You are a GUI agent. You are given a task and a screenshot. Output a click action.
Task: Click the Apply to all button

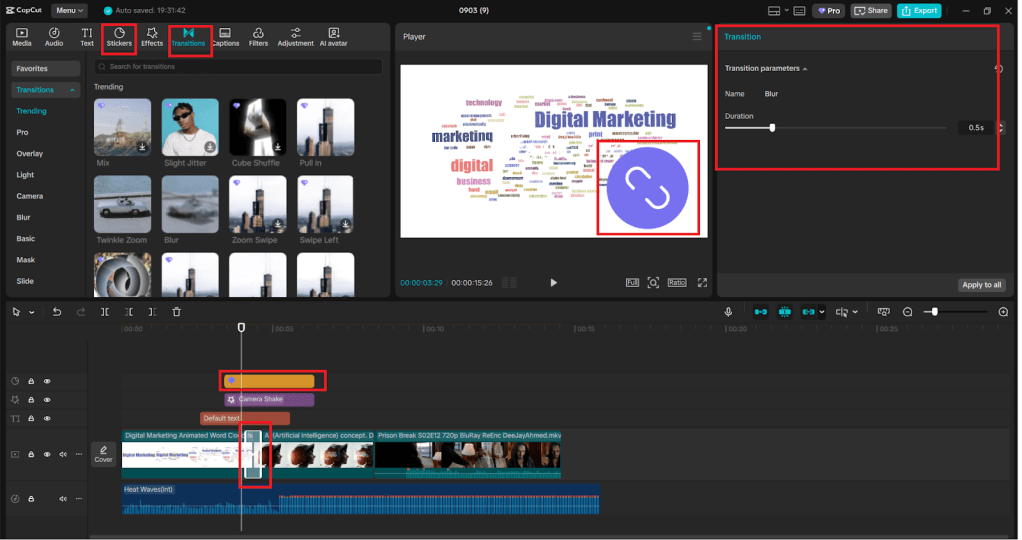point(981,285)
